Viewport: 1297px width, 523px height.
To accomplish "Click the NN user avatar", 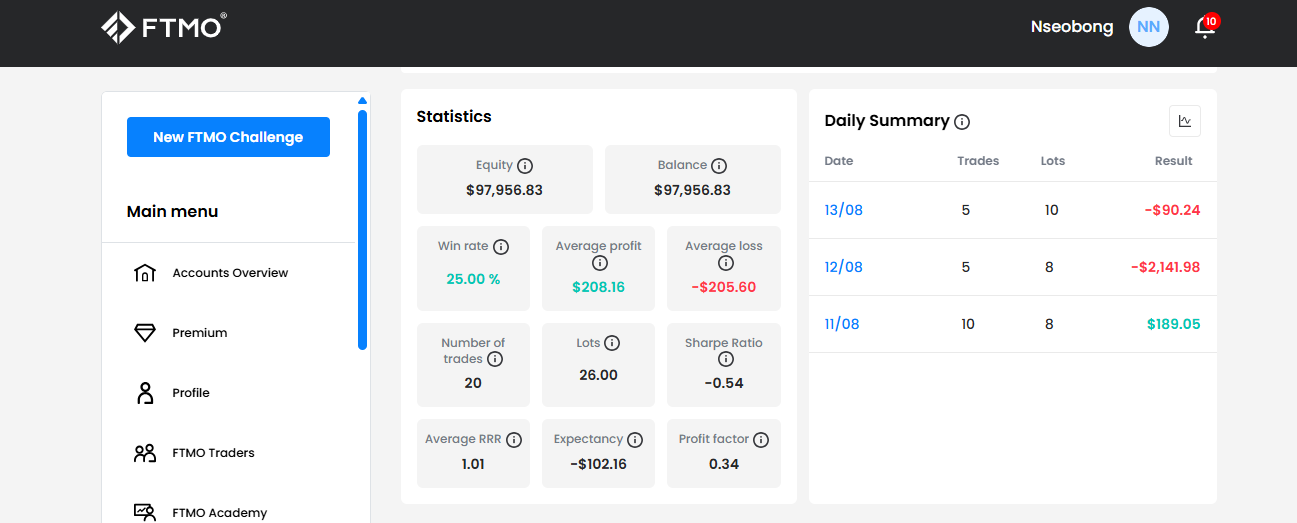I will click(1148, 27).
